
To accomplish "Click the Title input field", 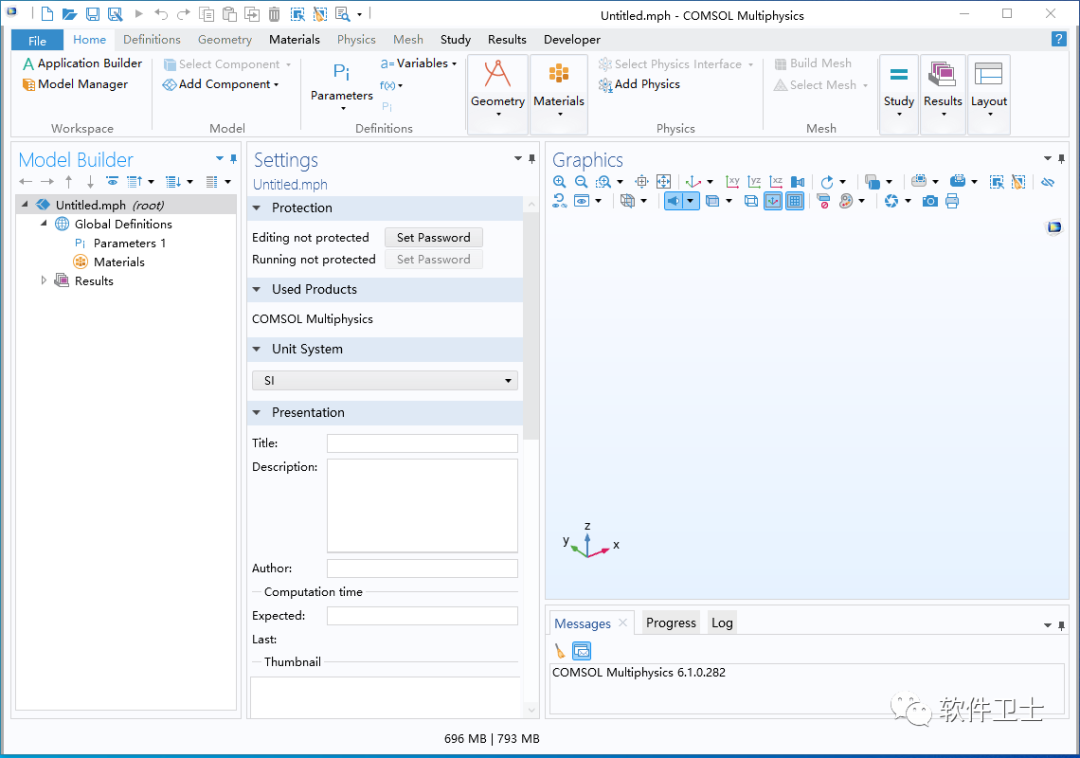I will click(422, 443).
